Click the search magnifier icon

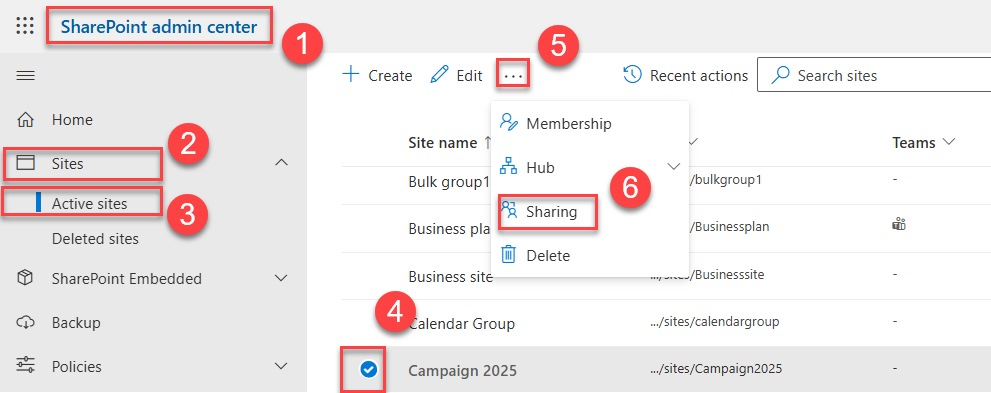781,76
